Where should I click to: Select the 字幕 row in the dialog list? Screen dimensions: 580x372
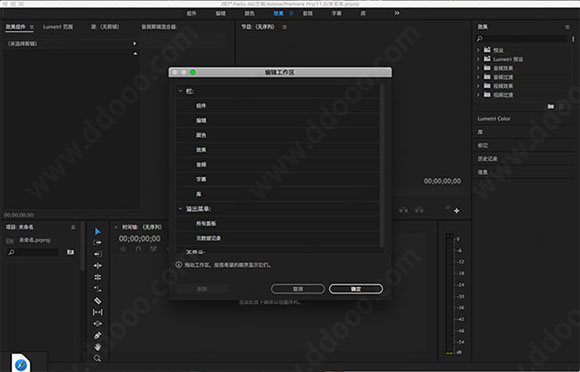tap(277, 179)
